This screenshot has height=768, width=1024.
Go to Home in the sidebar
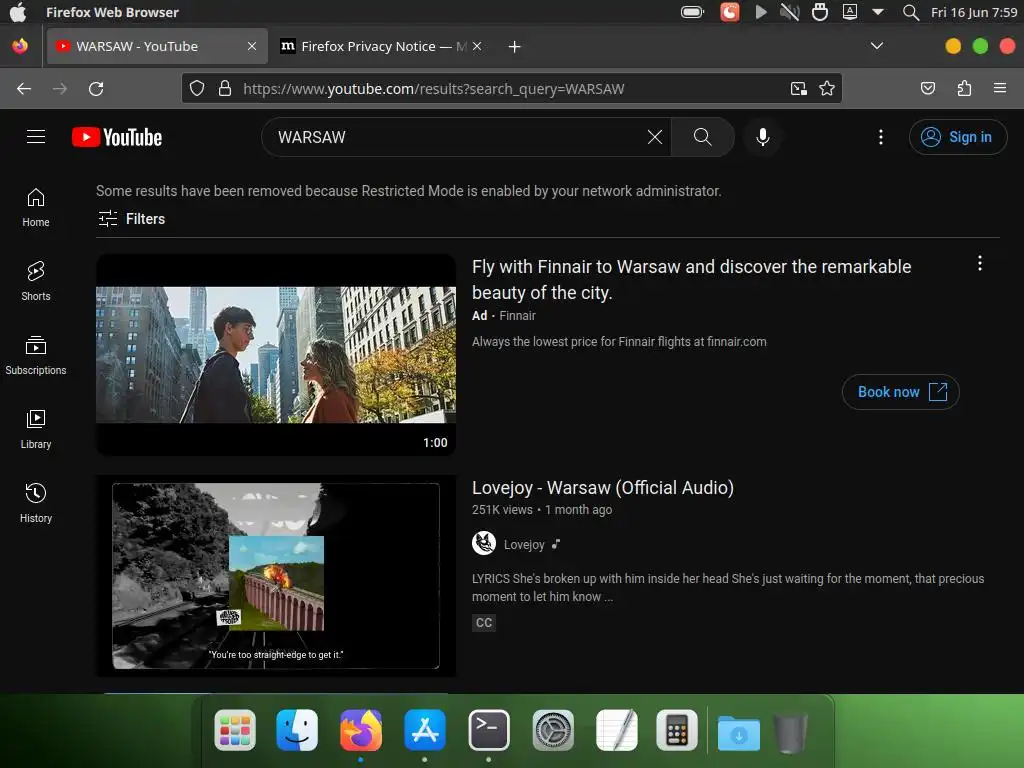tap(36, 208)
